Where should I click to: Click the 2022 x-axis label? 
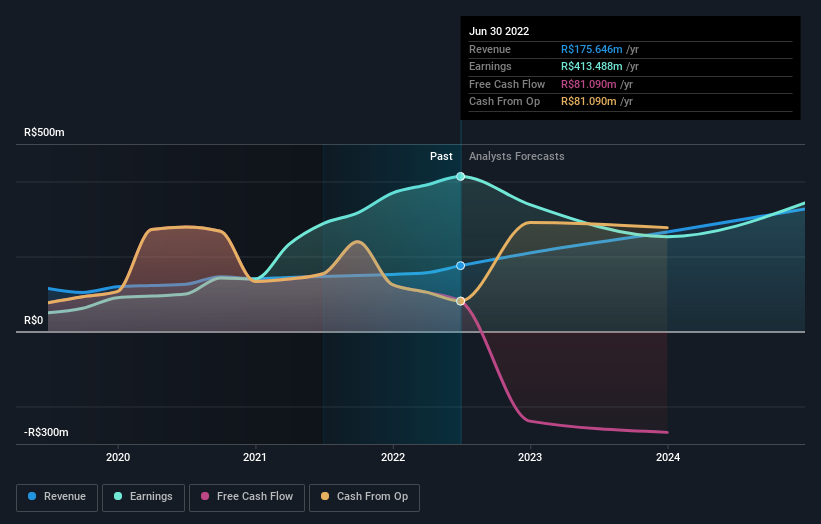pos(393,457)
